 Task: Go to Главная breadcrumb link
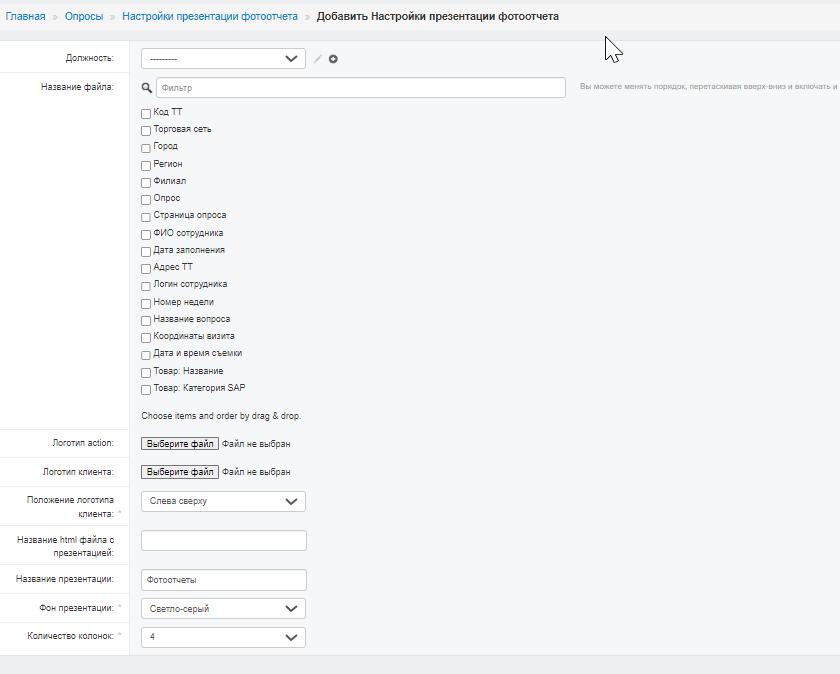click(25, 17)
